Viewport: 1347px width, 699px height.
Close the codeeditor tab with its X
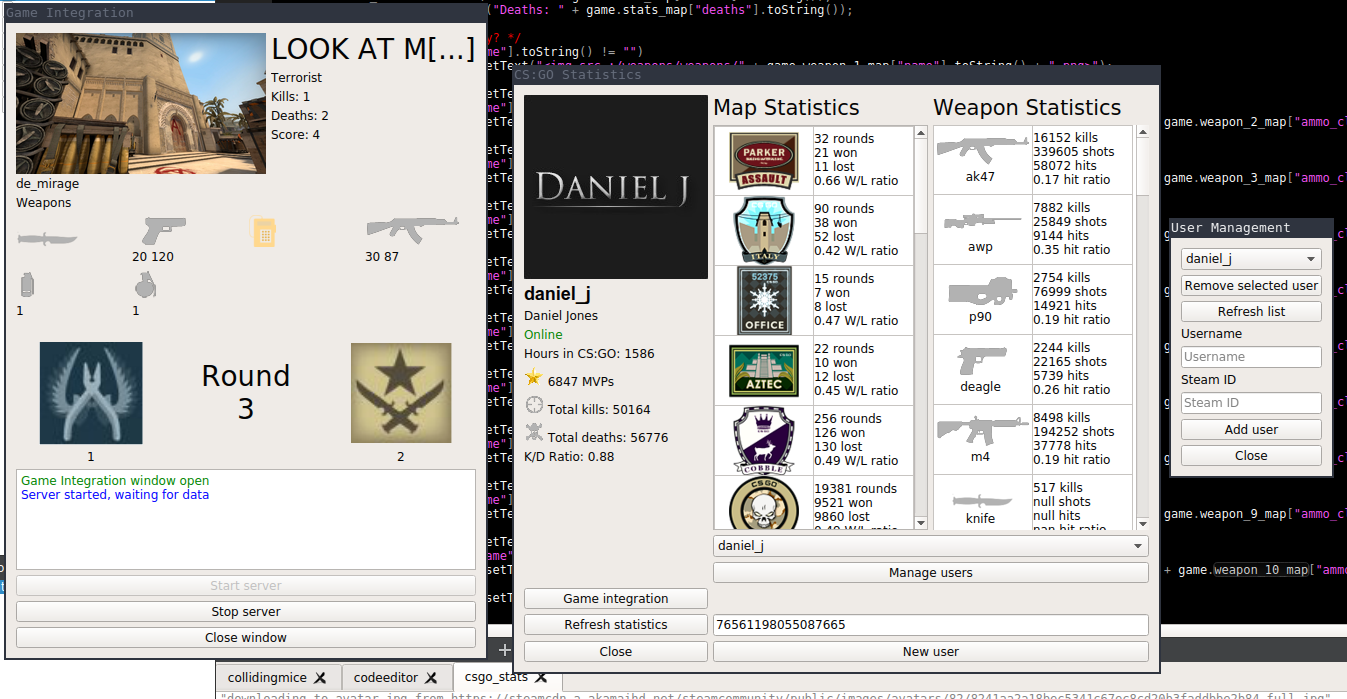pyautogui.click(x=431, y=678)
